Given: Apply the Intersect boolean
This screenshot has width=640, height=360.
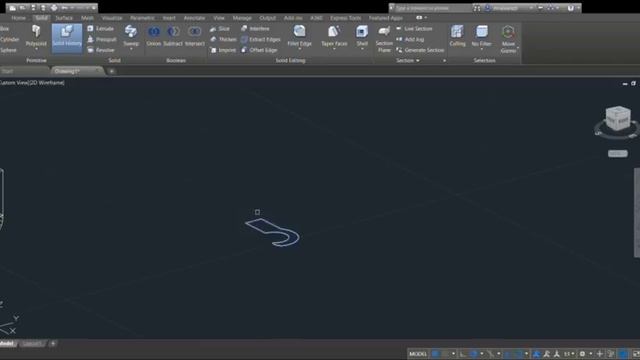Looking at the screenshot, I should tap(195, 36).
